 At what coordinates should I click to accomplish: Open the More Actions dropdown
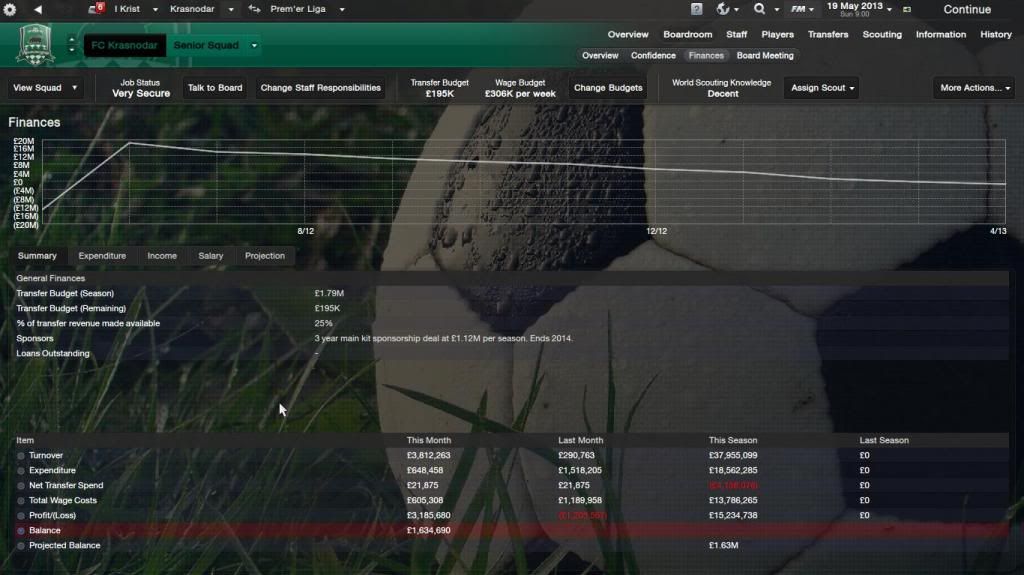(x=973, y=88)
